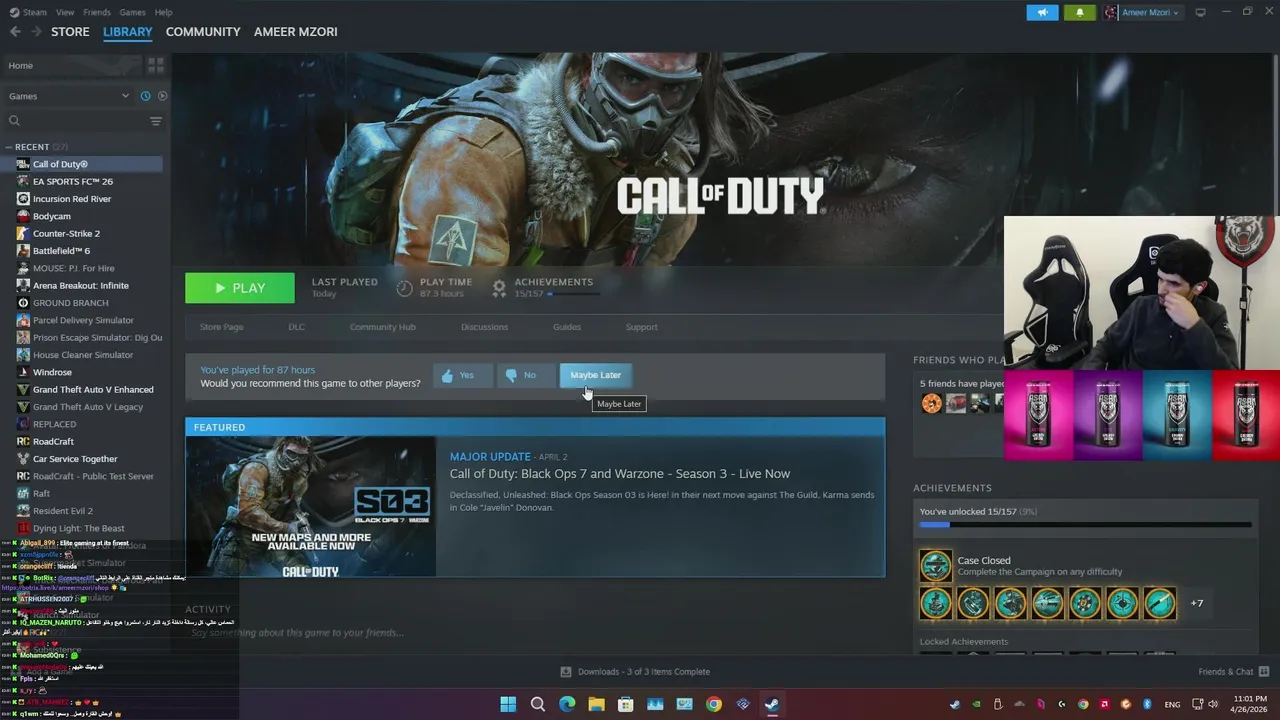Open the volume control in the tray
The height and width of the screenshot is (720, 1280).
pyautogui.click(x=1214, y=704)
